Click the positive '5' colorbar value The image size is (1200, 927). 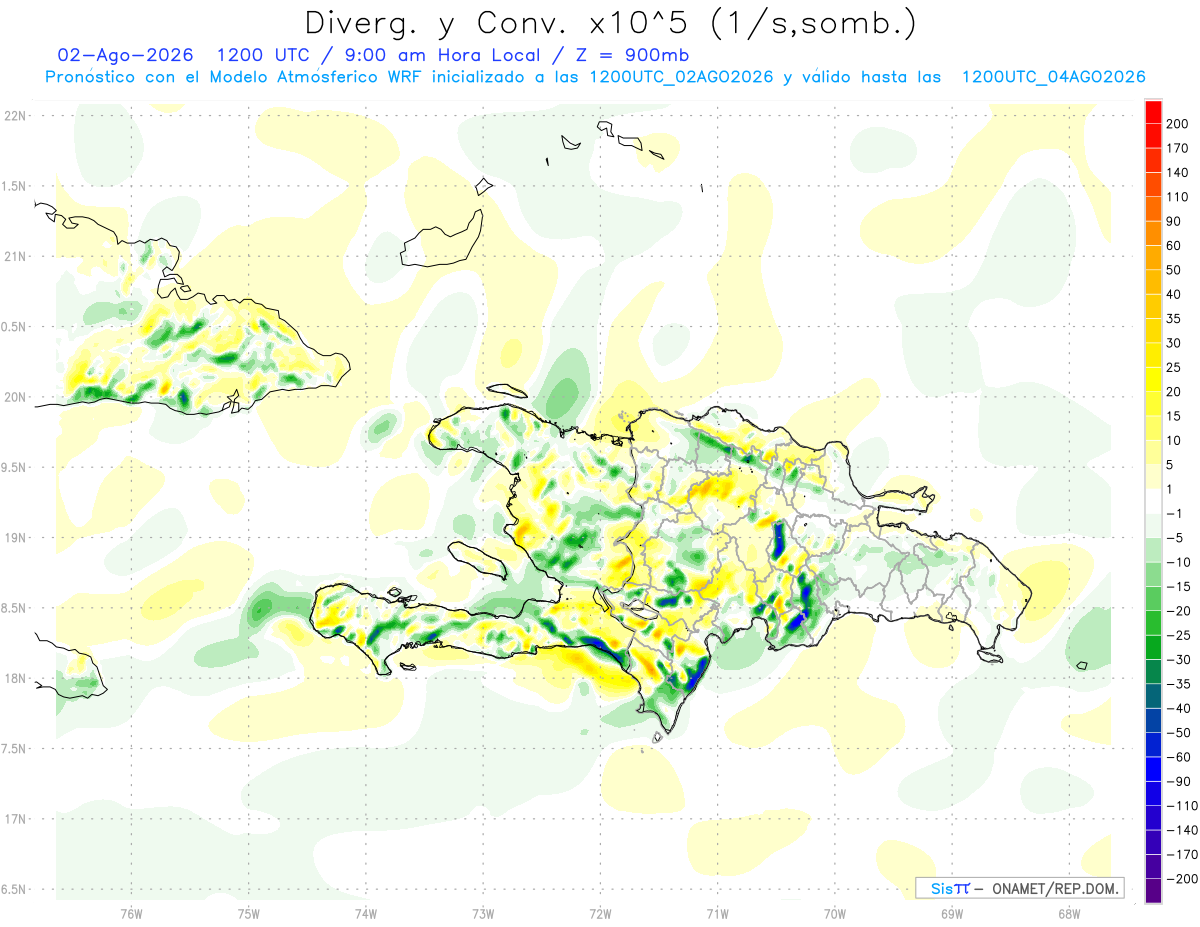tap(1171, 465)
